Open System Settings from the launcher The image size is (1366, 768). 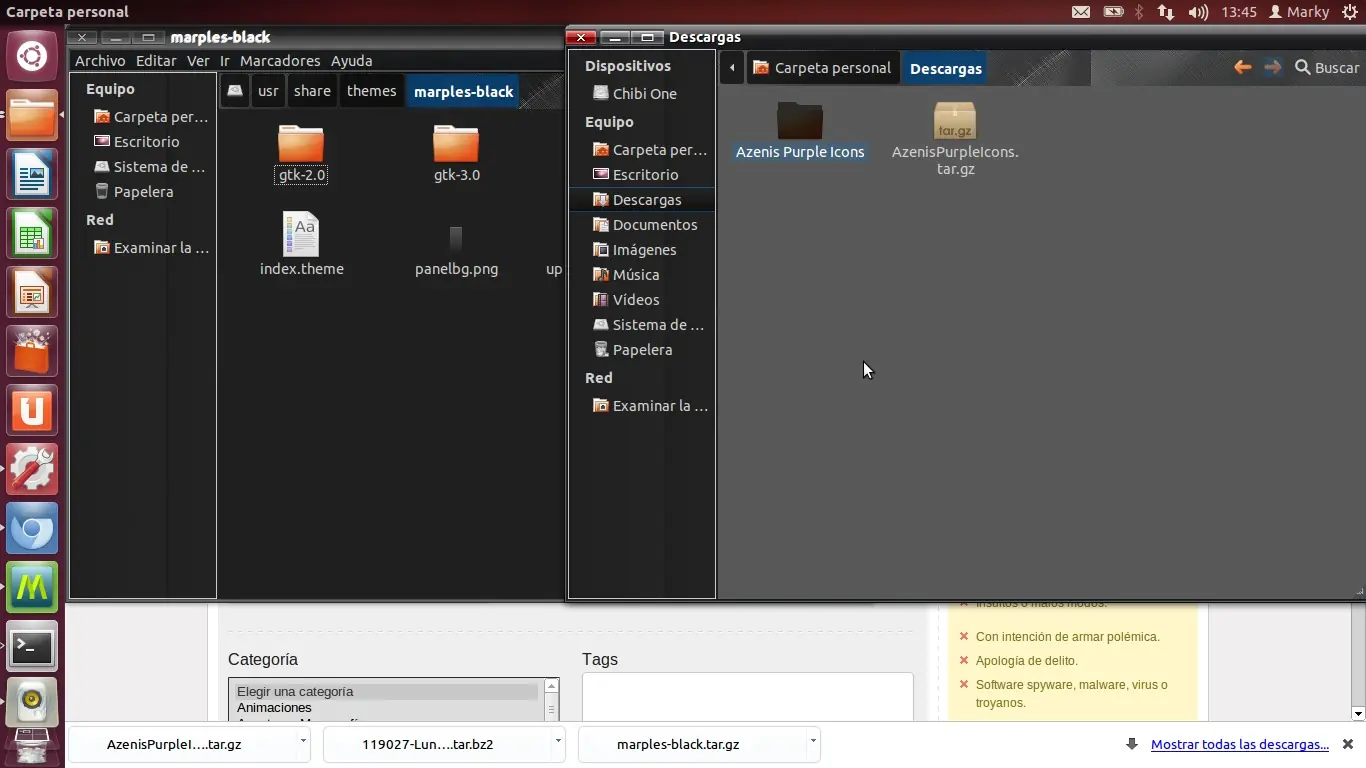[x=32, y=469]
